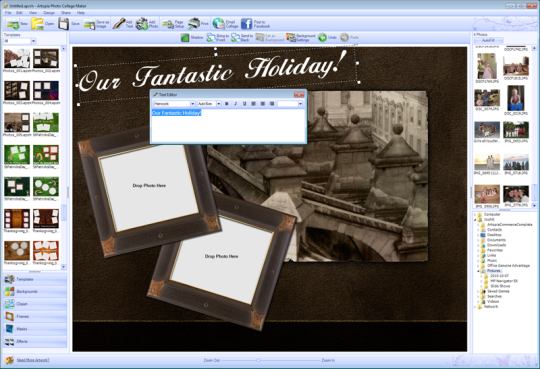Screen dimensions: 540x369
Task: Collapse the Pictures folder in tree
Action: [x=479, y=271]
